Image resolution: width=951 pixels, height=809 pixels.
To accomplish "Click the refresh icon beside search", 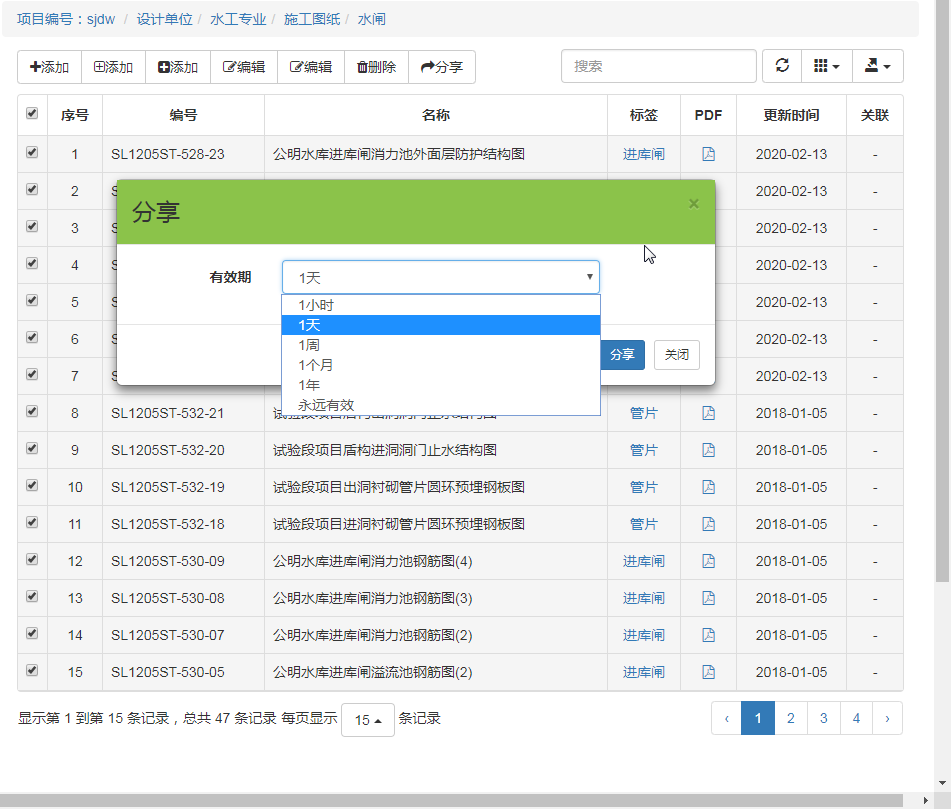I will pyautogui.click(x=782, y=66).
